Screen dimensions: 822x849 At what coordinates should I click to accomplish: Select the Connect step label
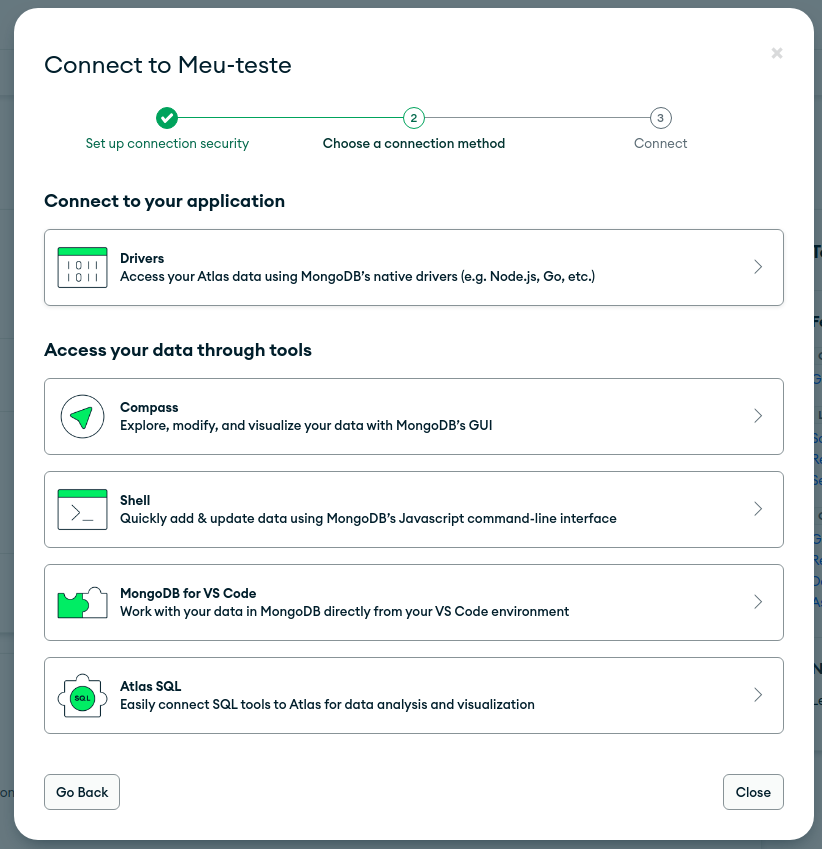click(x=661, y=143)
